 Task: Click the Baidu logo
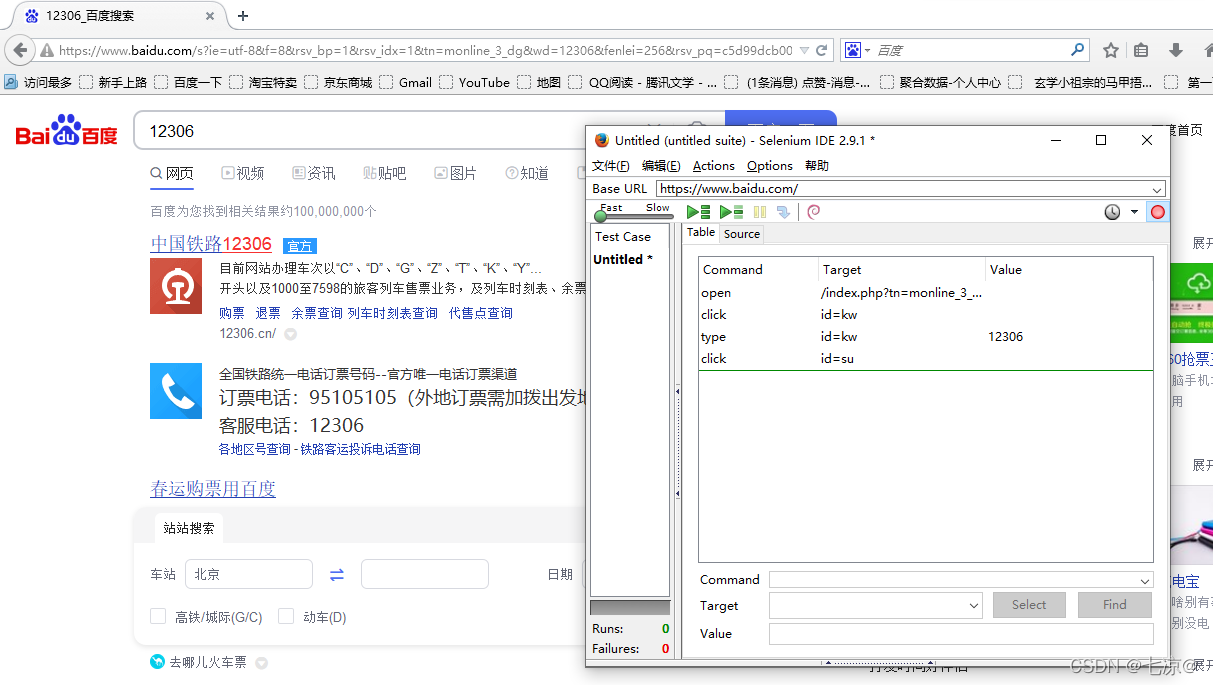[66, 131]
